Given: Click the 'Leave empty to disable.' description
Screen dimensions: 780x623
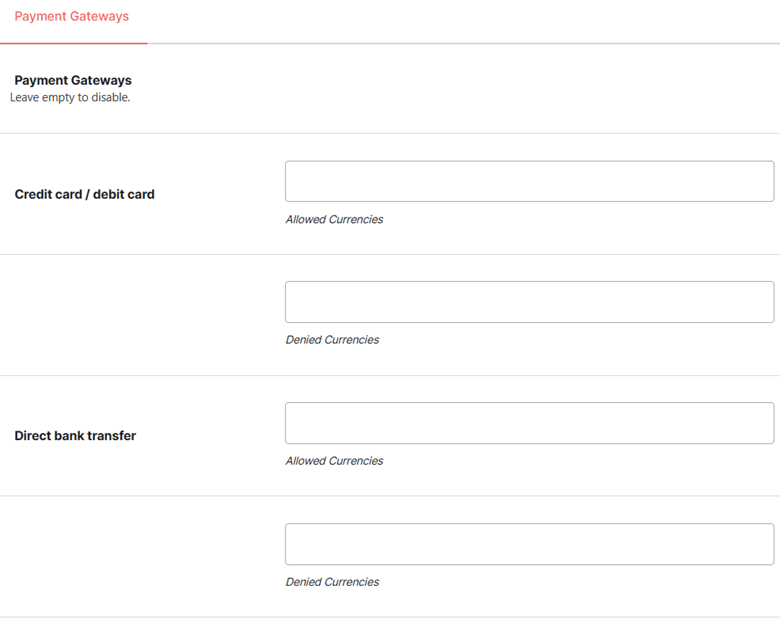Looking at the screenshot, I should click(x=70, y=98).
